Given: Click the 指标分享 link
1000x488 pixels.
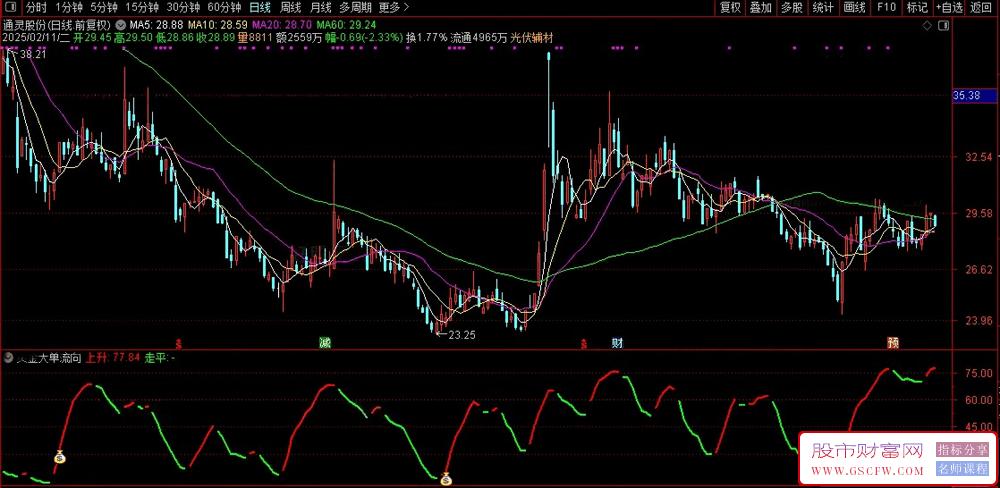Looking at the screenshot, I should click(962, 450).
